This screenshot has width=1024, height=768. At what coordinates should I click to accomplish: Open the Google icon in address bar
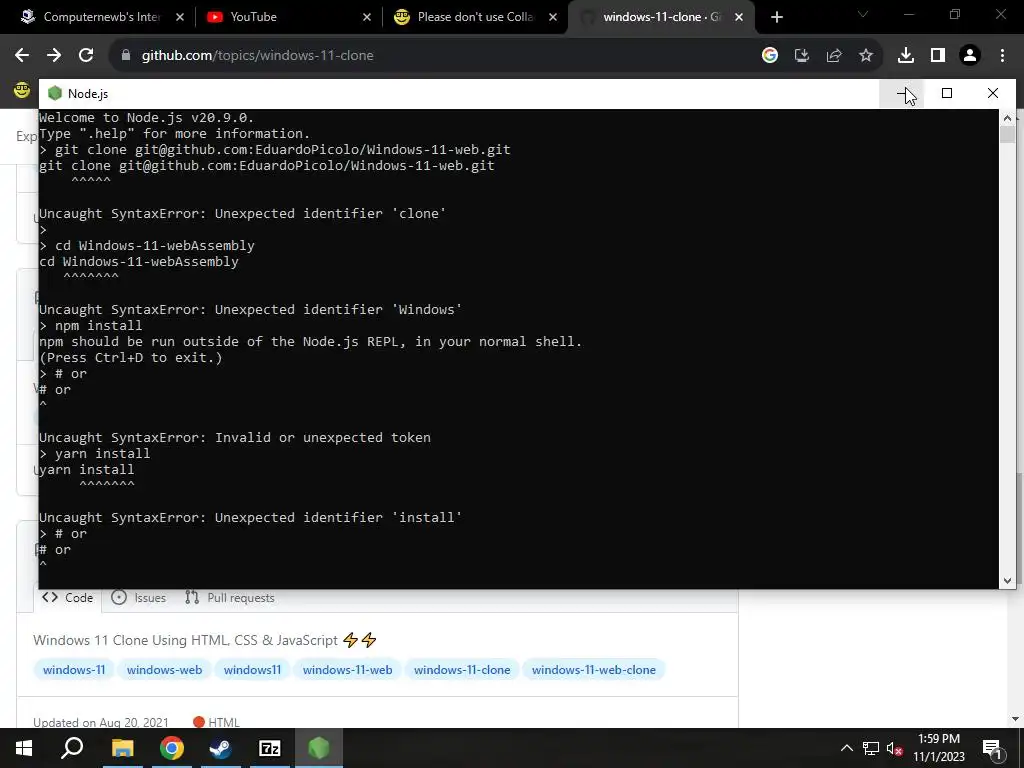point(770,56)
